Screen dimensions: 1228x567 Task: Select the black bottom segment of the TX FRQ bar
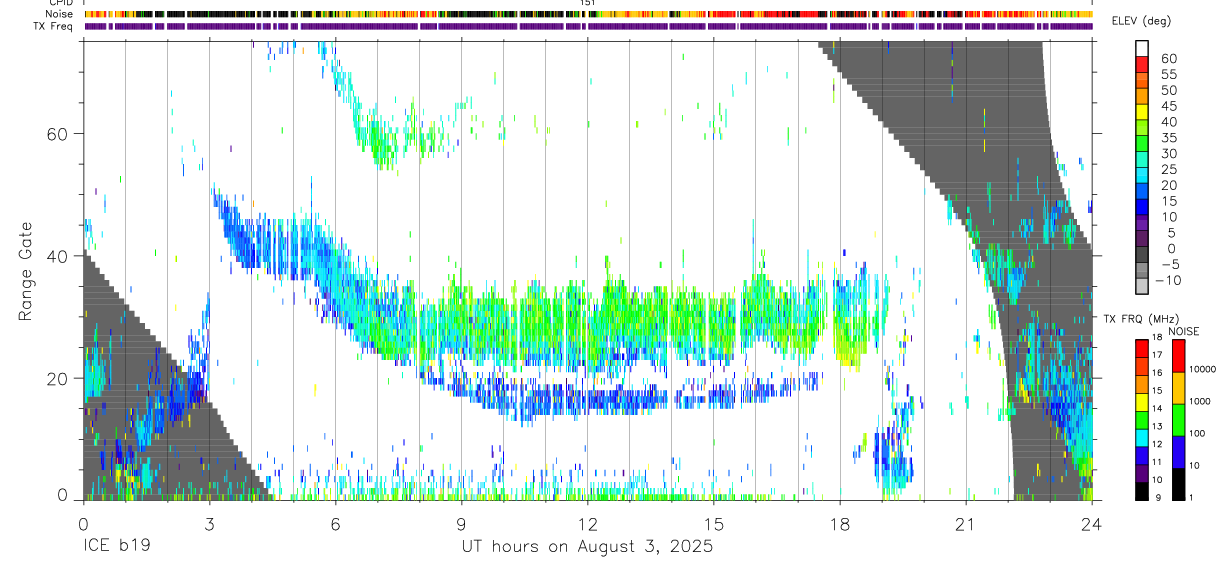coord(1142,491)
